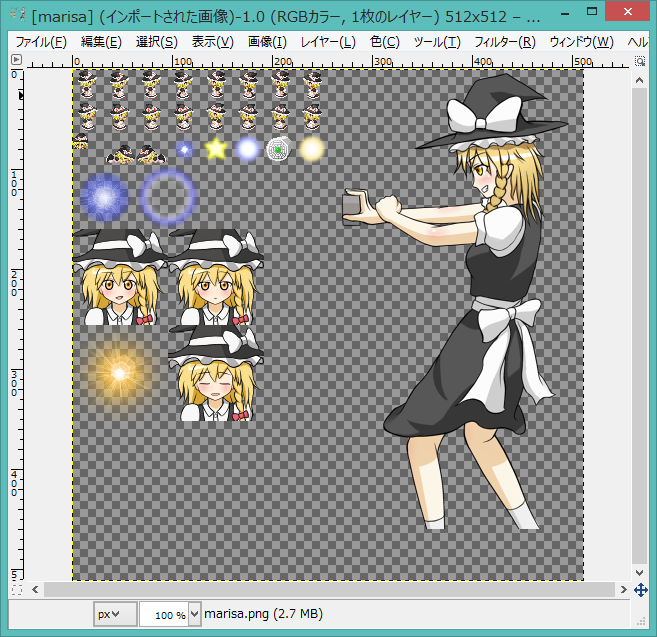Open the フィルター(R) menu

[x=504, y=42]
